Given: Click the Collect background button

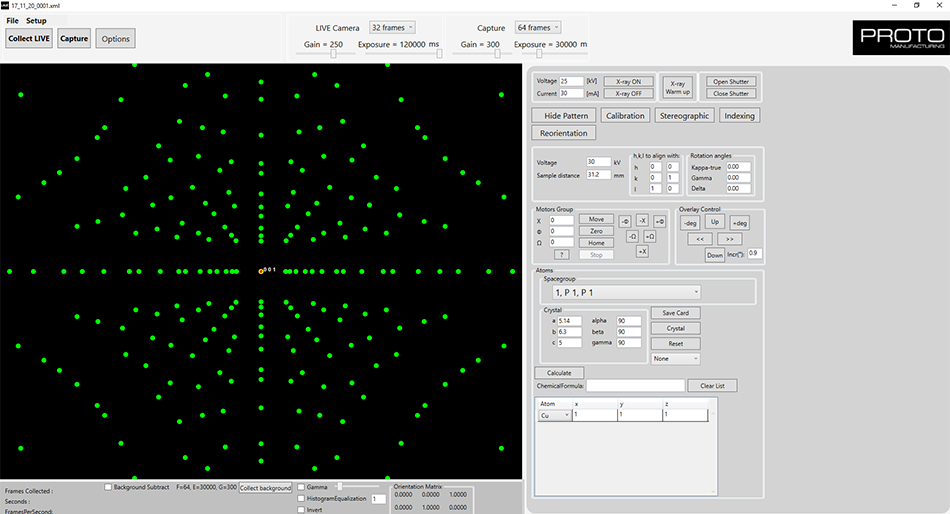Looking at the screenshot, I should (x=265, y=487).
